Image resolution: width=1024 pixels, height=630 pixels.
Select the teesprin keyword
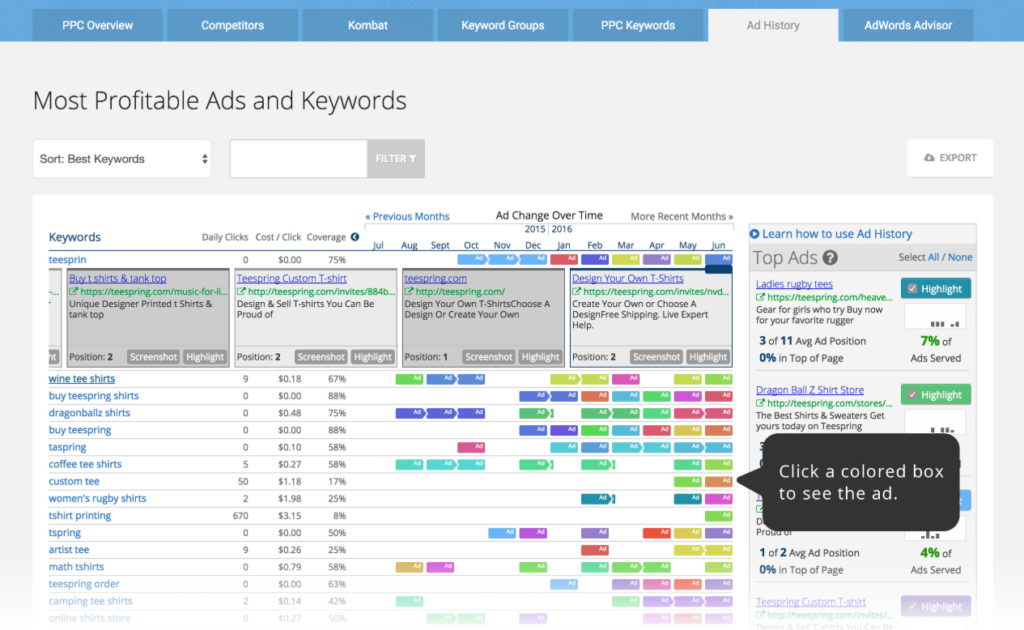click(x=67, y=260)
